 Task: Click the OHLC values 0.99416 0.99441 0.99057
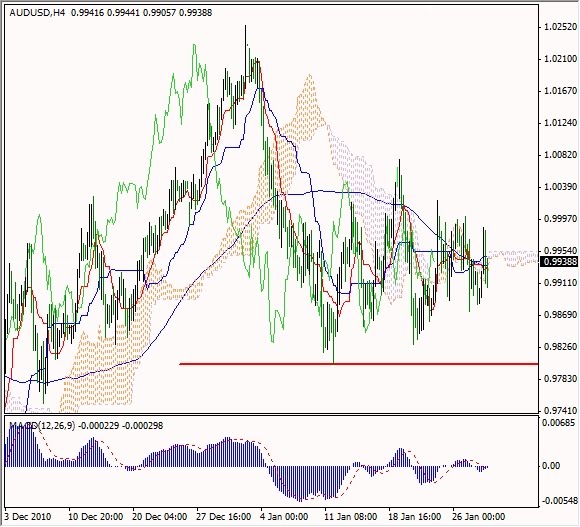tap(123, 13)
